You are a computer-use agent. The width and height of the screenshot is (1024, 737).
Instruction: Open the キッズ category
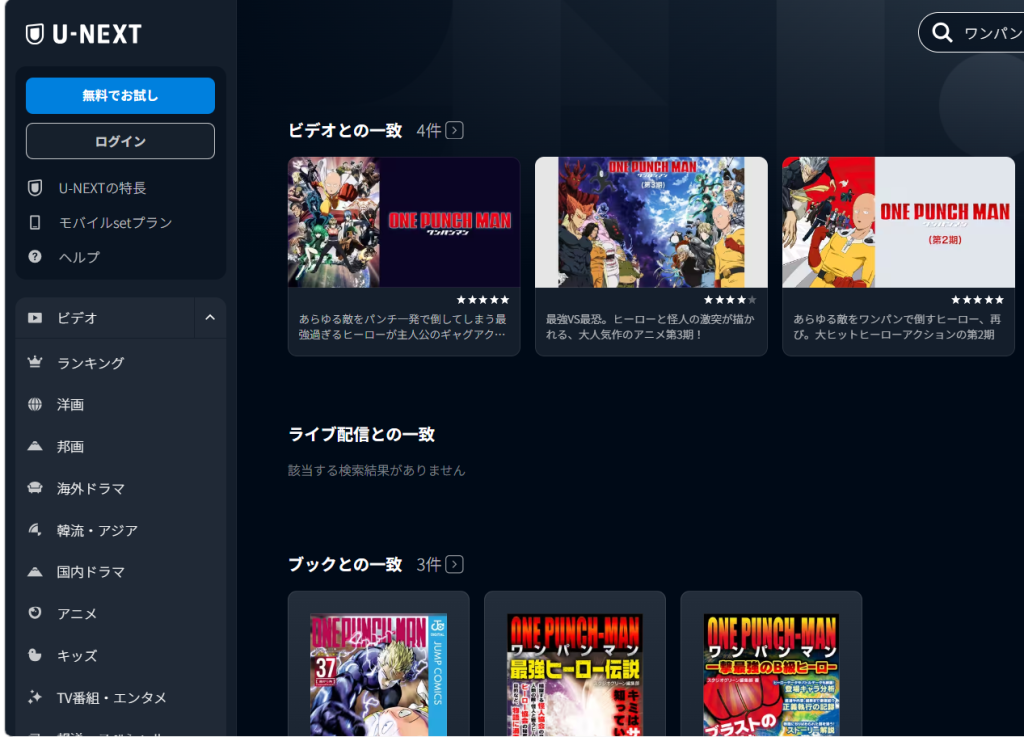(x=77, y=656)
